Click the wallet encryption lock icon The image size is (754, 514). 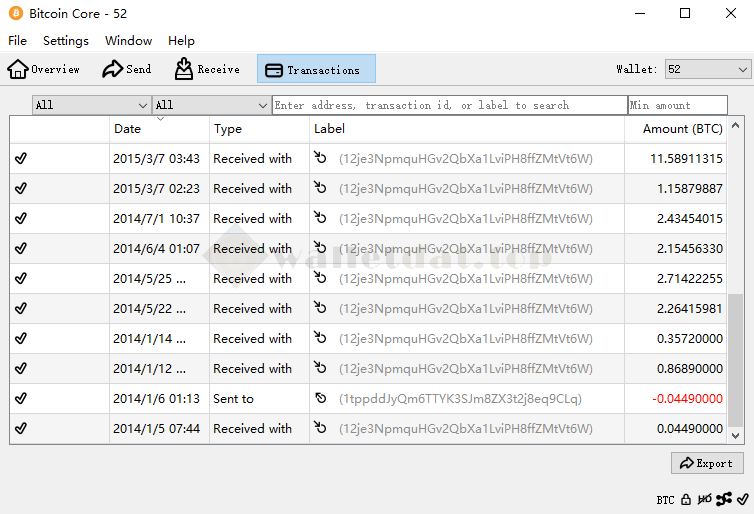pyautogui.click(x=686, y=499)
